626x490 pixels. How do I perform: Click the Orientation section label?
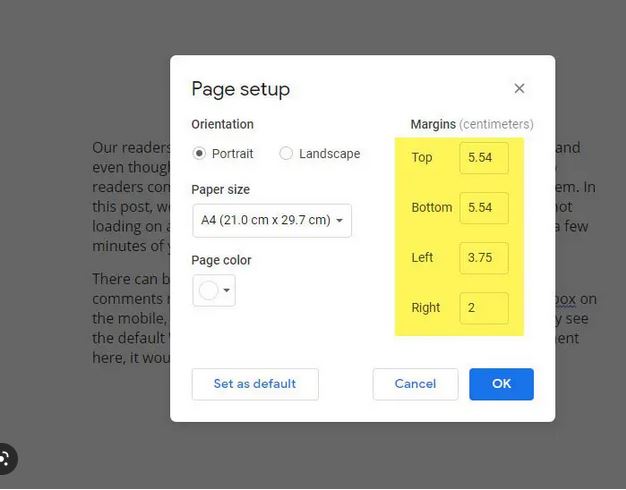click(222, 125)
